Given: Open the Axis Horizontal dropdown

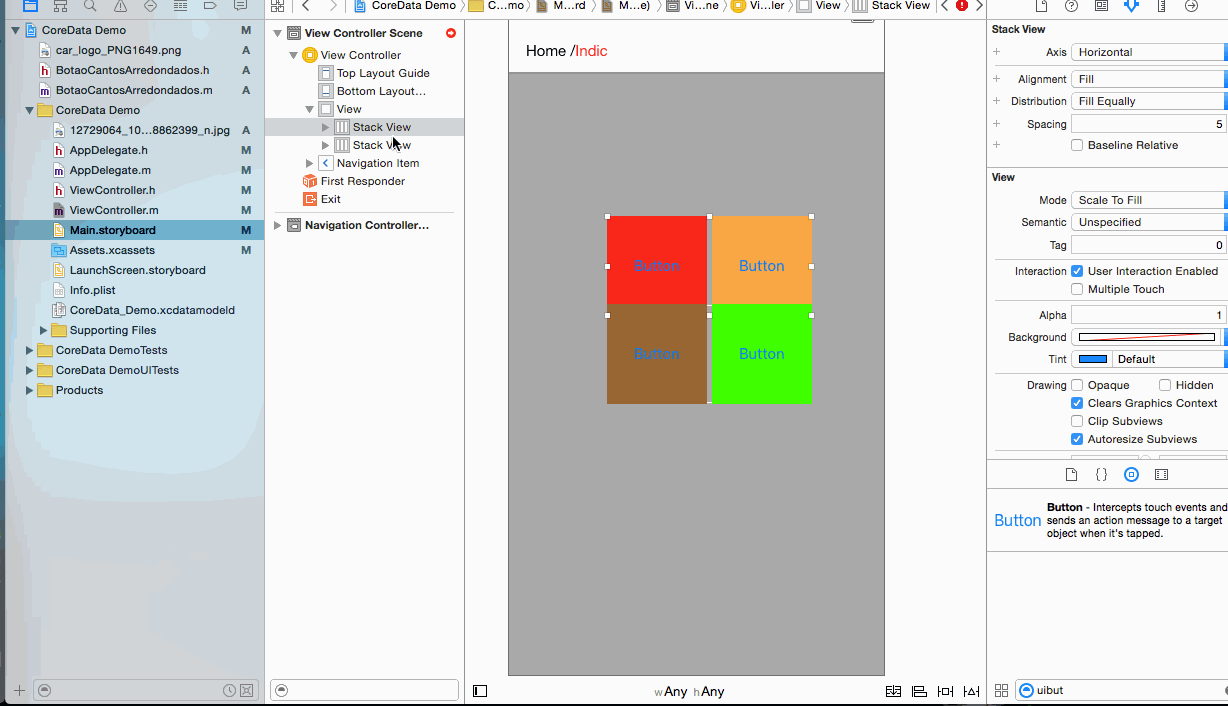Looking at the screenshot, I should pos(1149,52).
